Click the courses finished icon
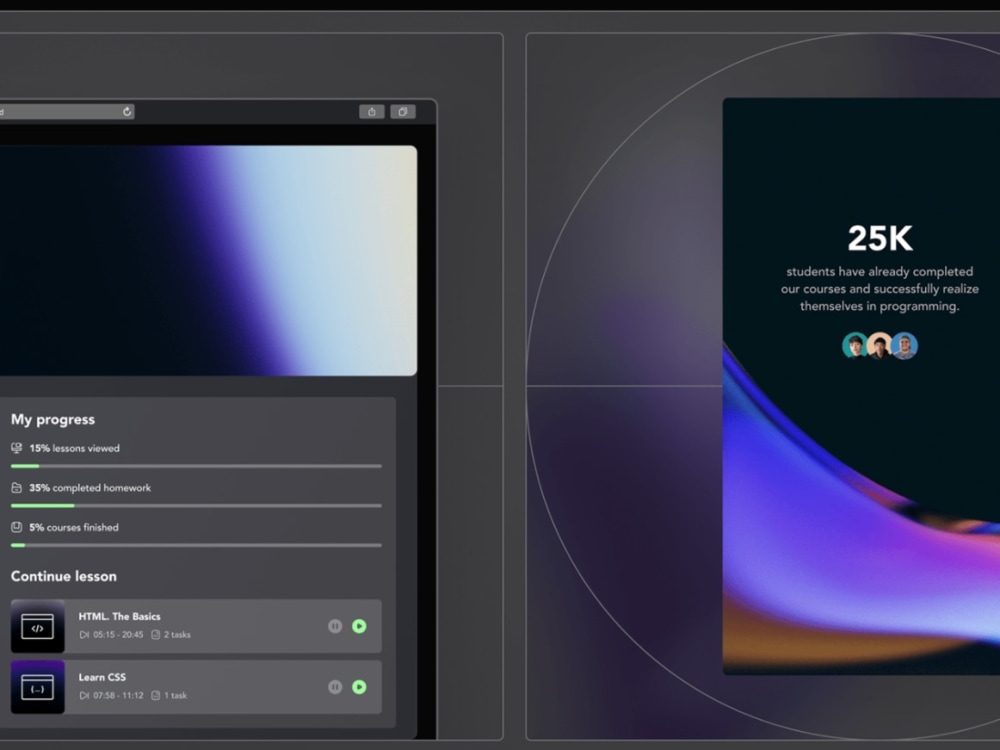 click(x=17, y=527)
